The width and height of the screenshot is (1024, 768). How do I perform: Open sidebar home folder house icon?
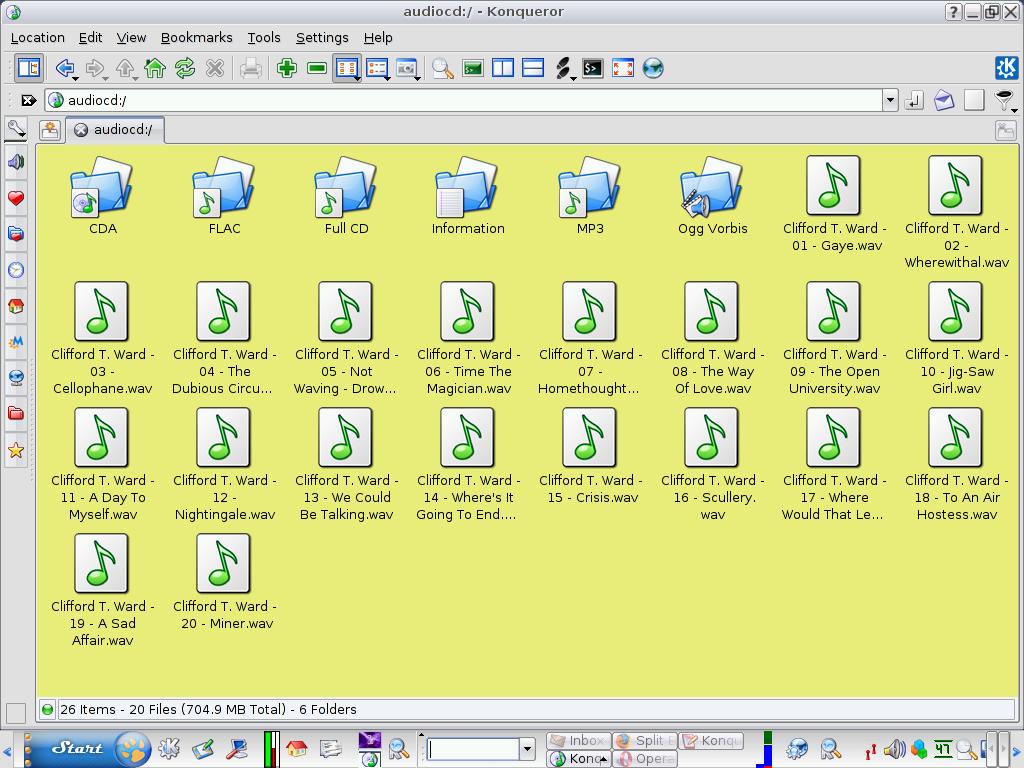point(16,306)
